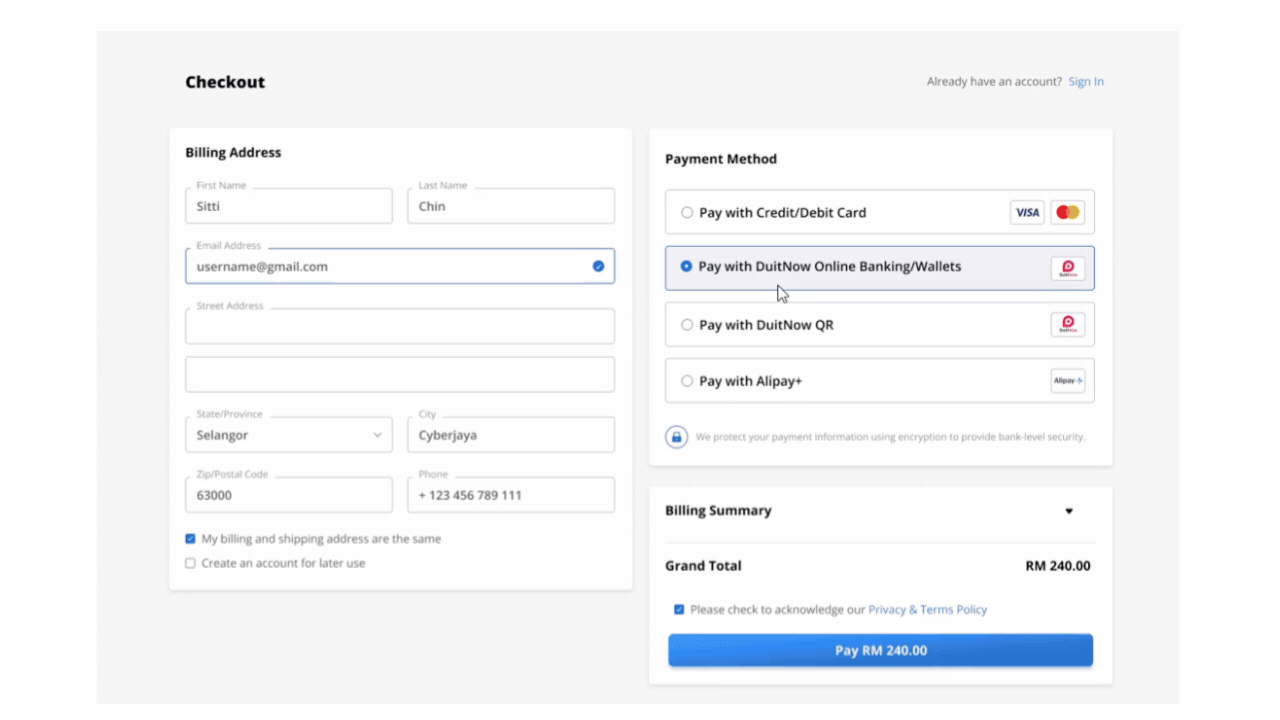Click the Last Name field
1280x720 pixels.
511,206
